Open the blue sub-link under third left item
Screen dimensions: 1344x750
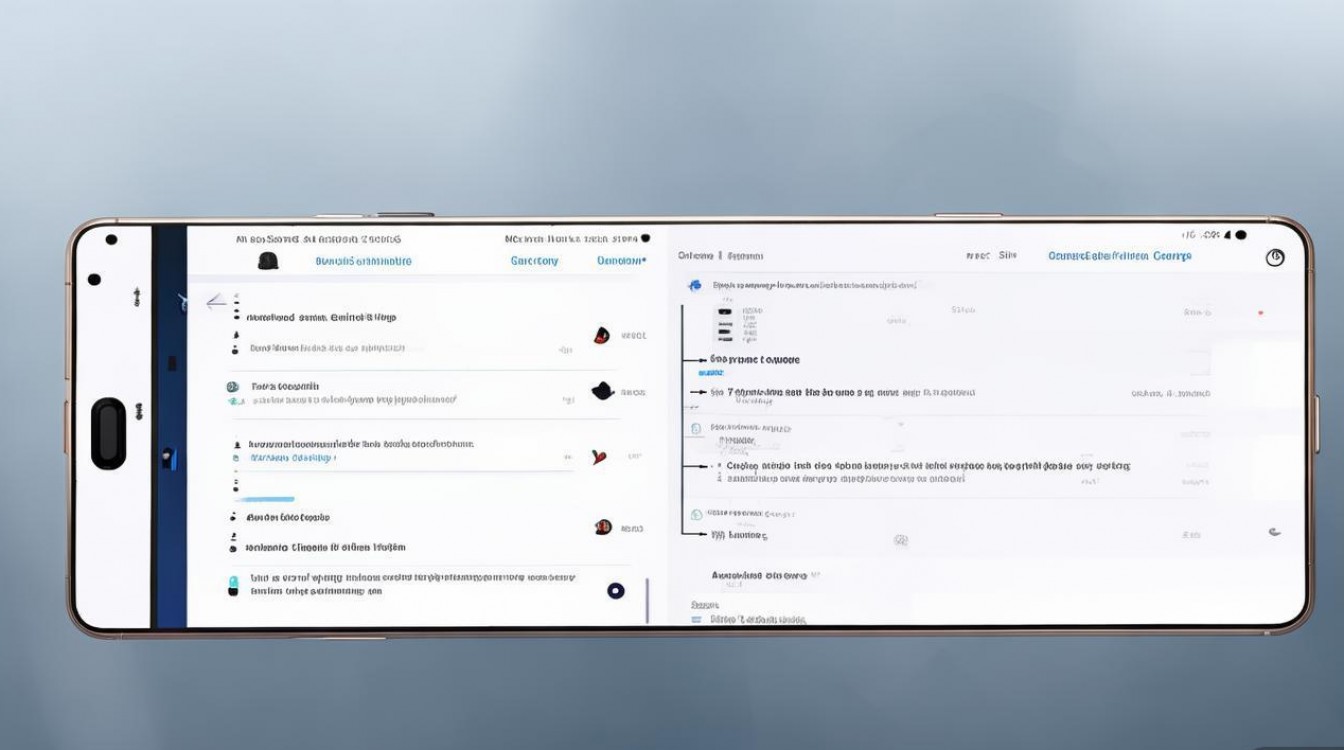[292, 458]
